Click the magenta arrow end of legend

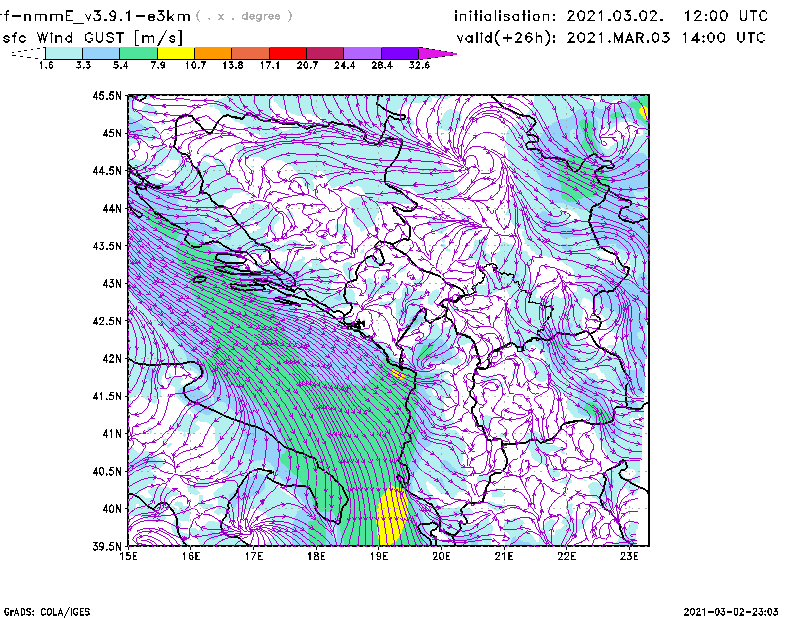point(436,53)
